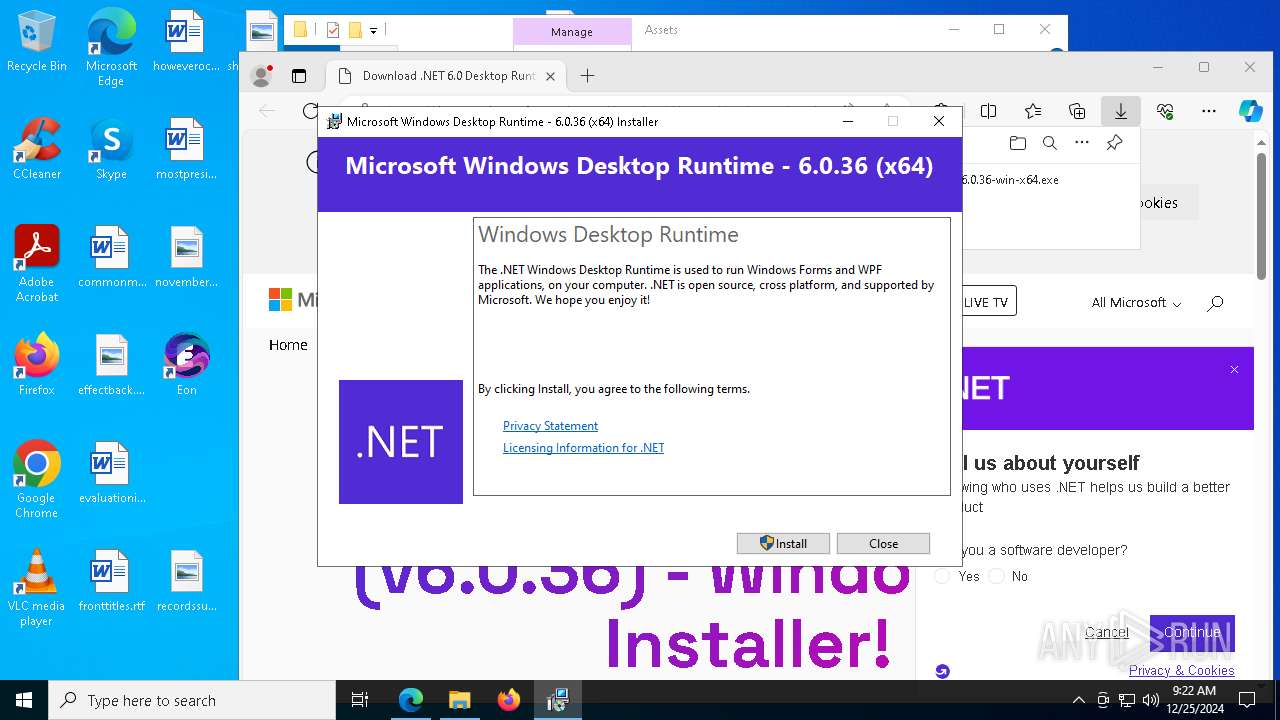Open the Privacy Statement link

tap(550, 426)
